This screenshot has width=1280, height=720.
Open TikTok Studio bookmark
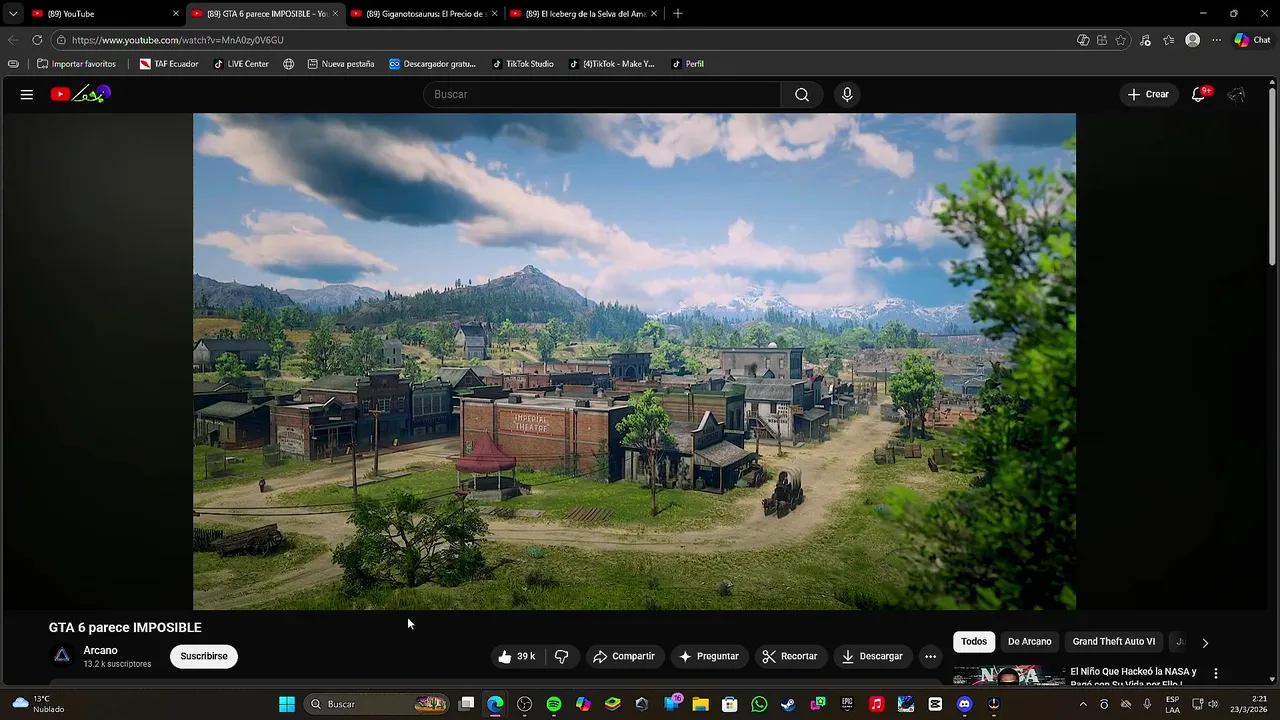pos(522,64)
